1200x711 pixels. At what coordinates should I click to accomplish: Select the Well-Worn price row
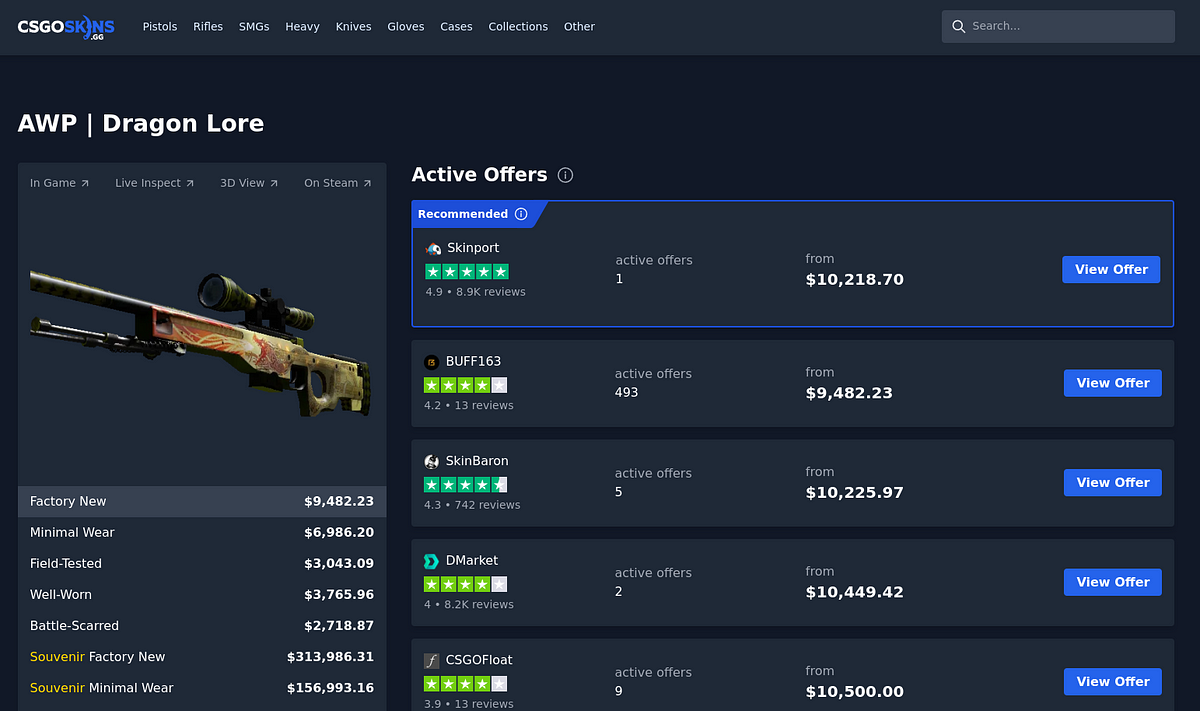(x=202, y=595)
